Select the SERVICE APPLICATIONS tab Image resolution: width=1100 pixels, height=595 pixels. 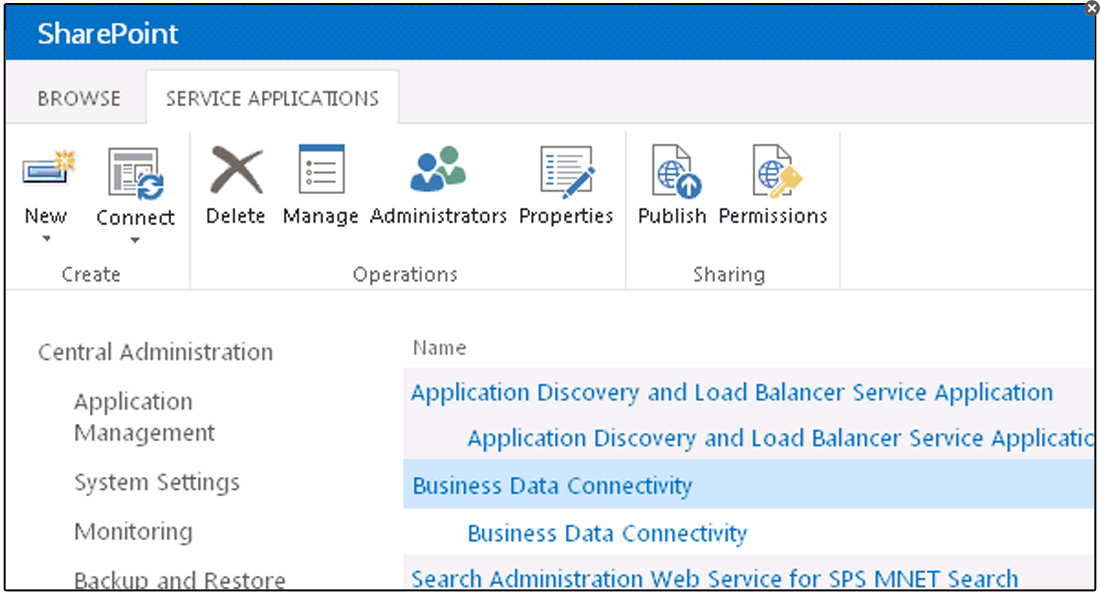272,98
